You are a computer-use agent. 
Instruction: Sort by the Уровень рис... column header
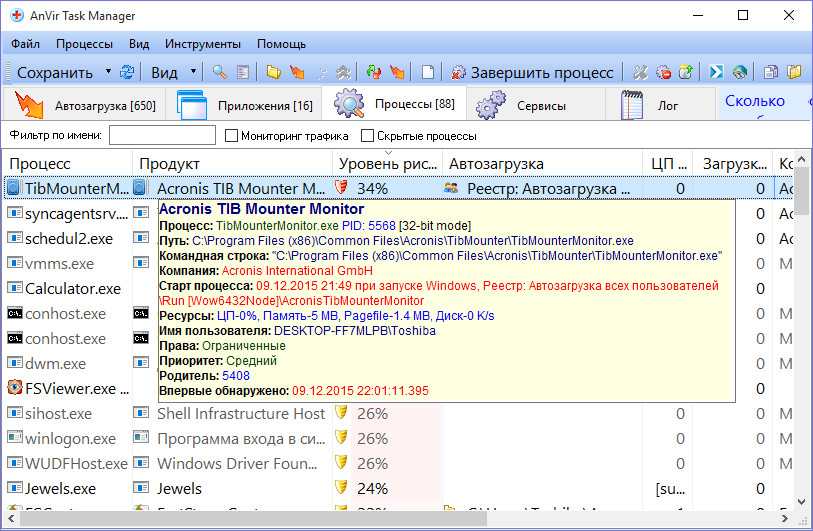coord(387,164)
